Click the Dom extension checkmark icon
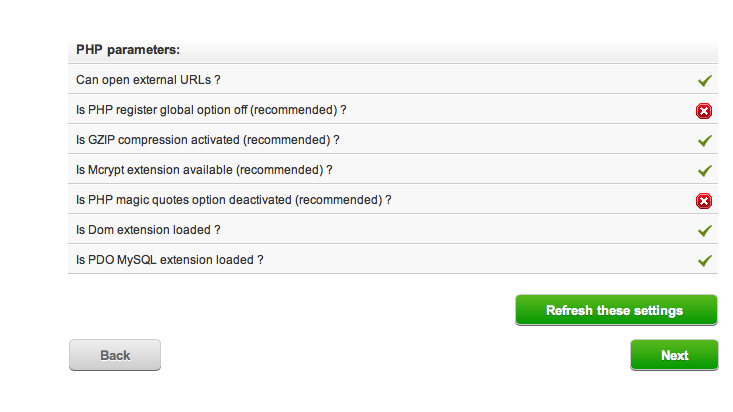733x412 pixels. coord(704,230)
